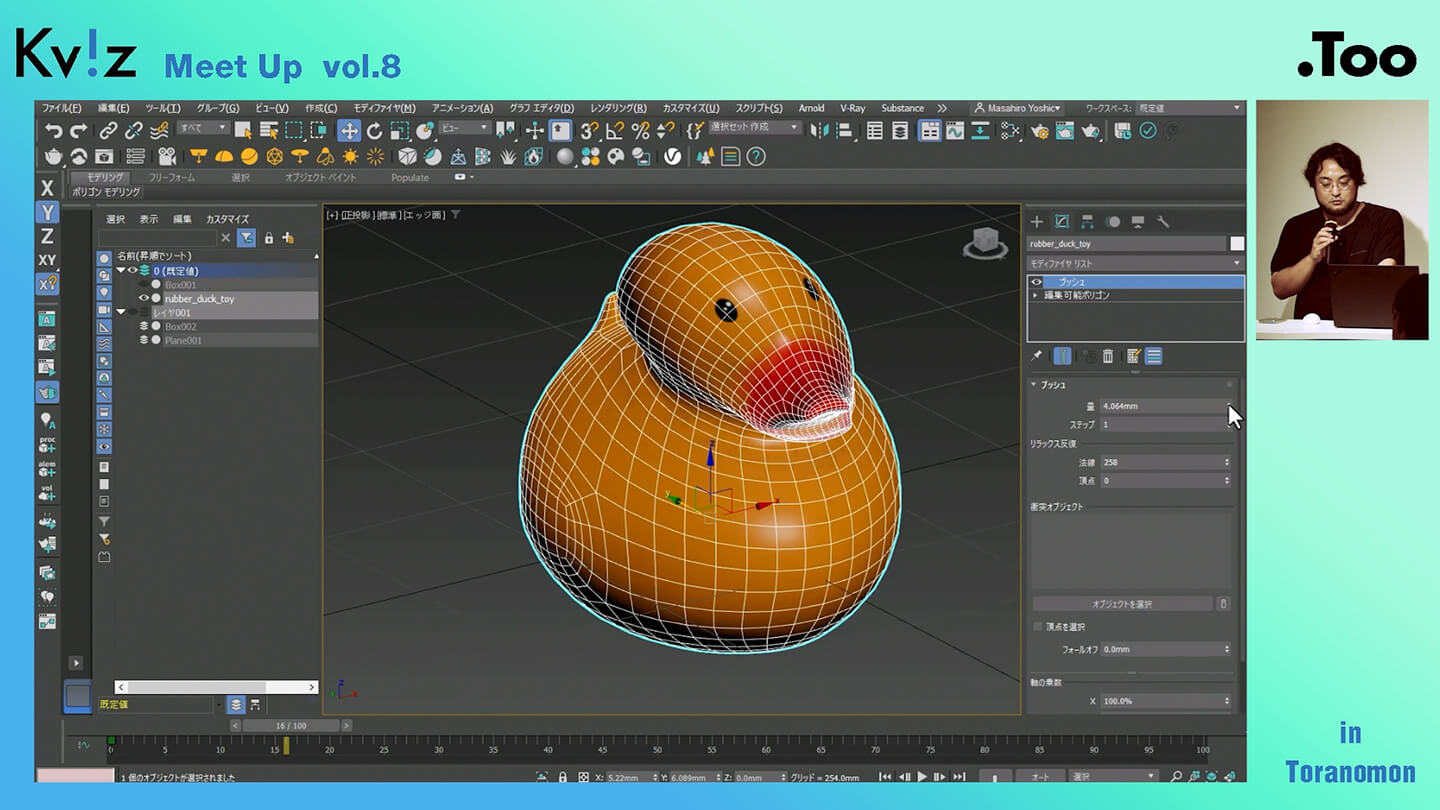The image size is (1440, 810).
Task: Click the trash icon to remove modifier
Action: 1108,356
